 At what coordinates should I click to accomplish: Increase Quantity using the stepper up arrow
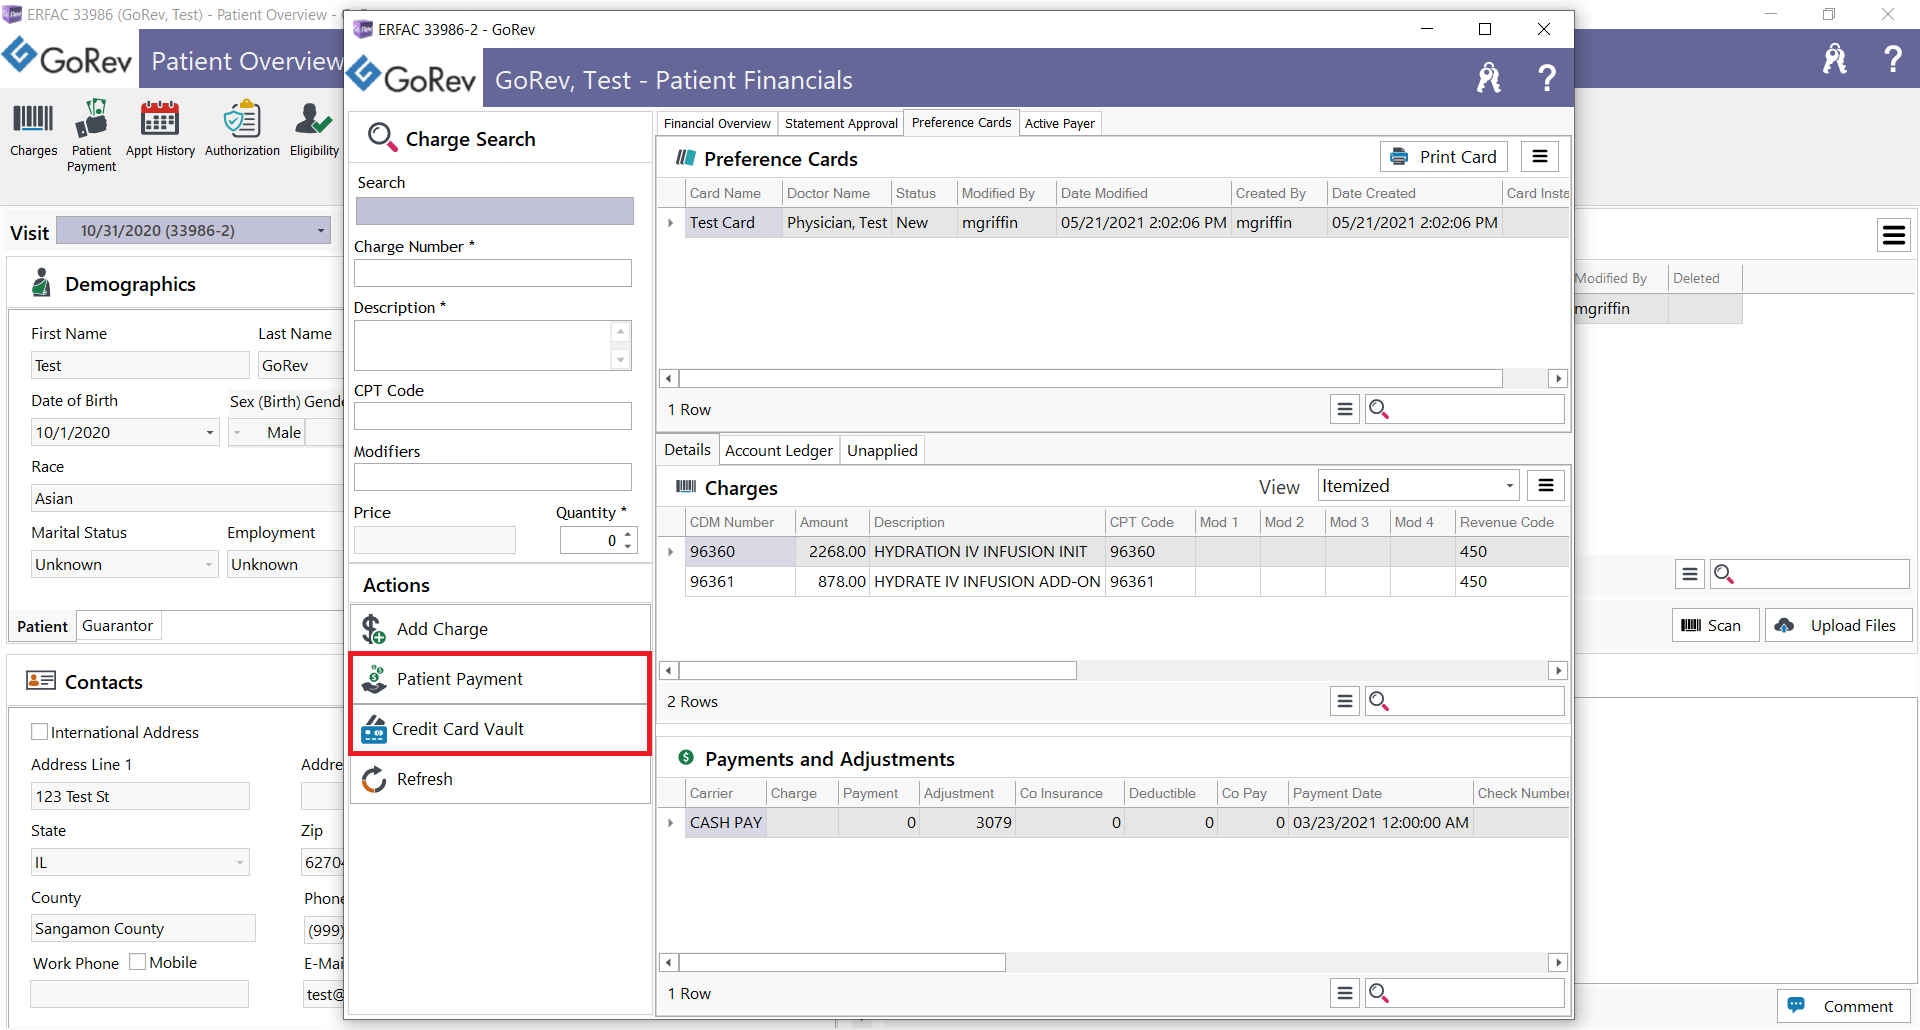click(628, 534)
